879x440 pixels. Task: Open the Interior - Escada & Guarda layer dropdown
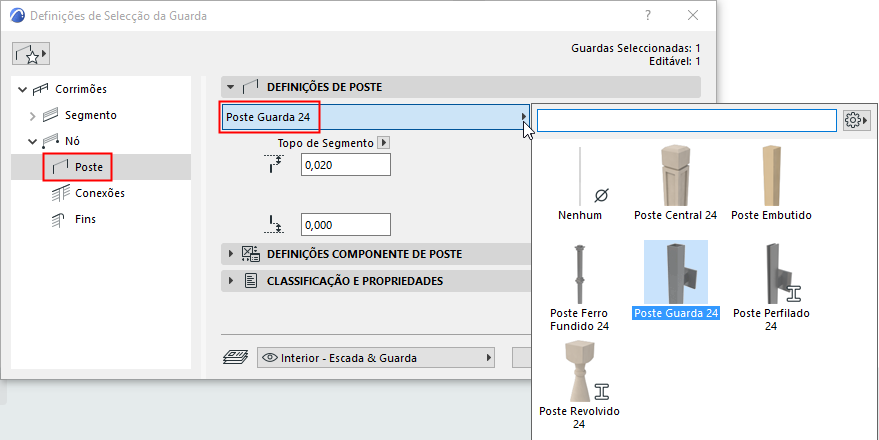(377, 357)
